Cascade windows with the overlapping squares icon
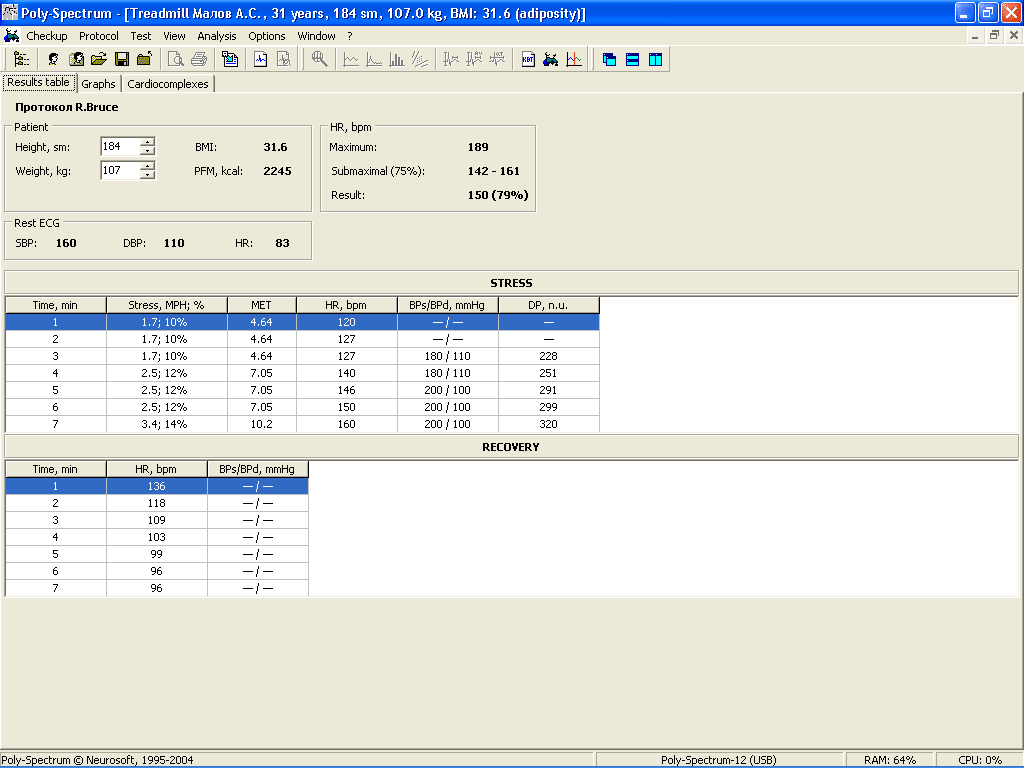The width and height of the screenshot is (1024, 768). tap(609, 59)
